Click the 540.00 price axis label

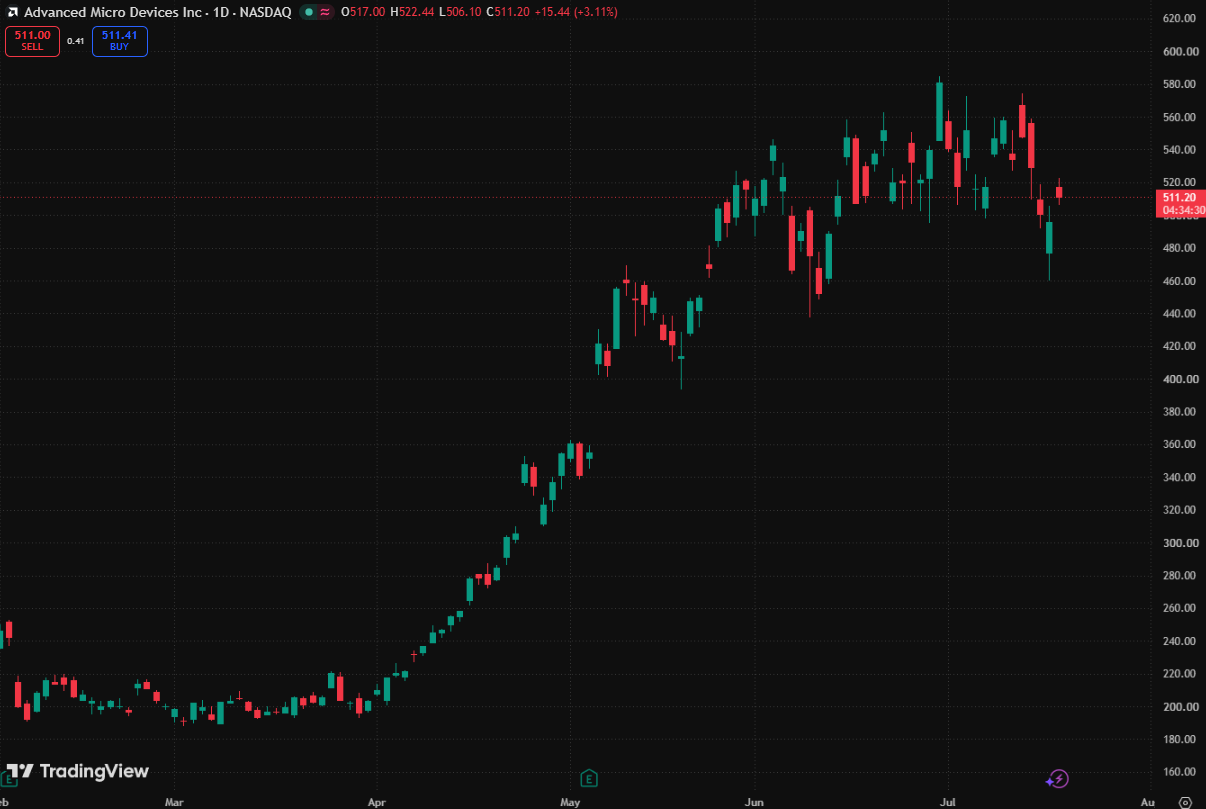(x=1181, y=150)
